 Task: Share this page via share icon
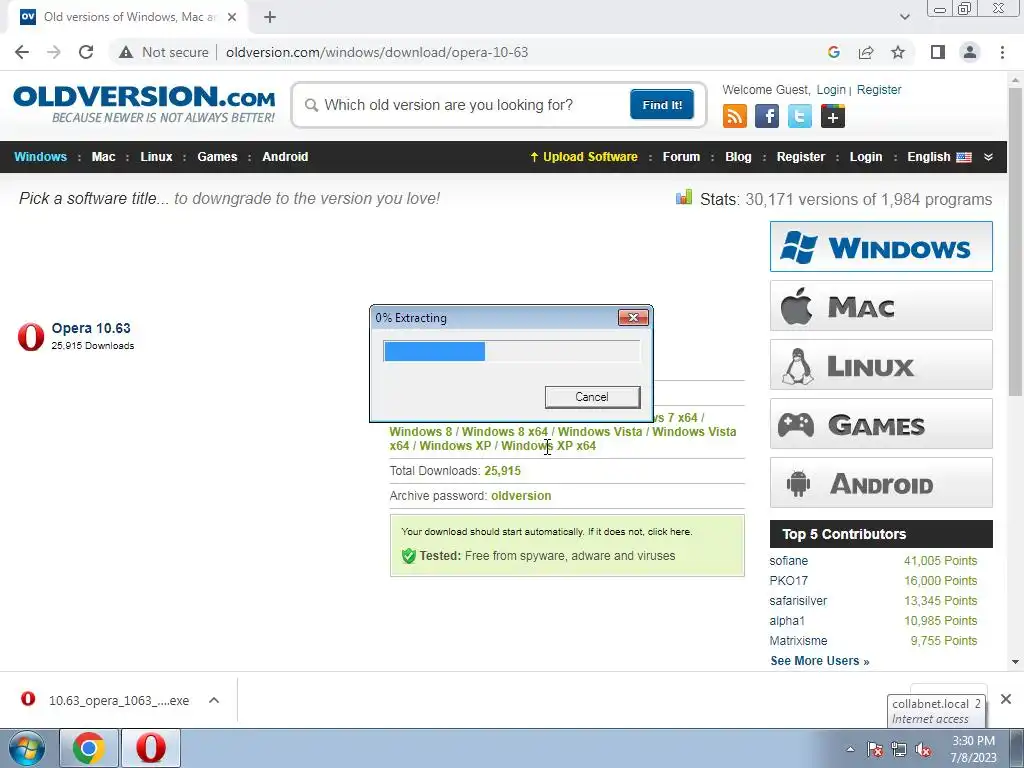coord(866,52)
